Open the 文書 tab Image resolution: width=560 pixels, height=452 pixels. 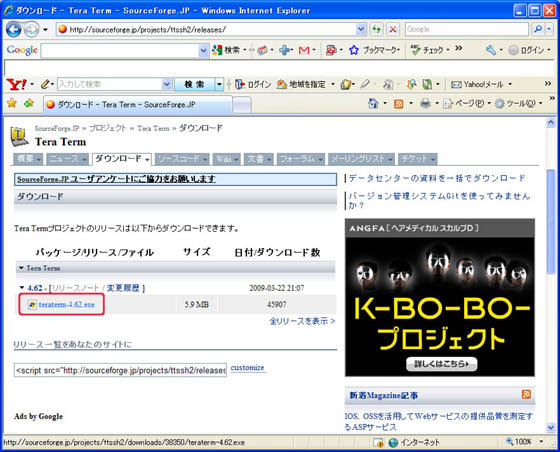tap(259, 159)
